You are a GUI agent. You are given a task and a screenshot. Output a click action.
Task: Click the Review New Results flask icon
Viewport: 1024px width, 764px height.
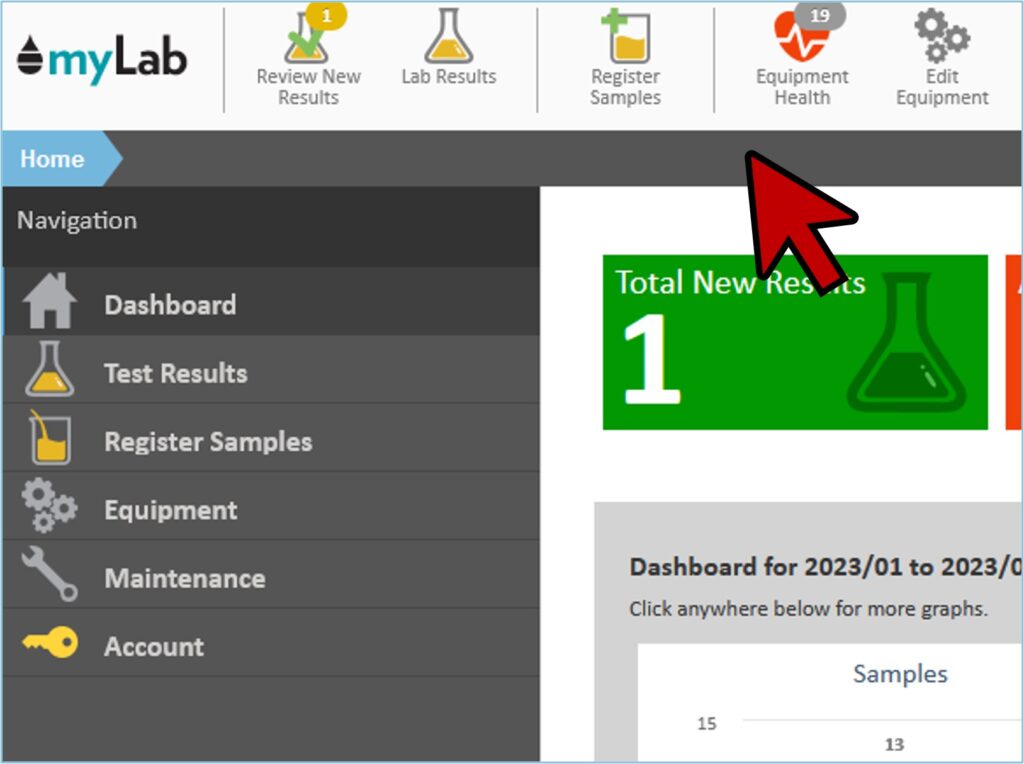coord(306,40)
